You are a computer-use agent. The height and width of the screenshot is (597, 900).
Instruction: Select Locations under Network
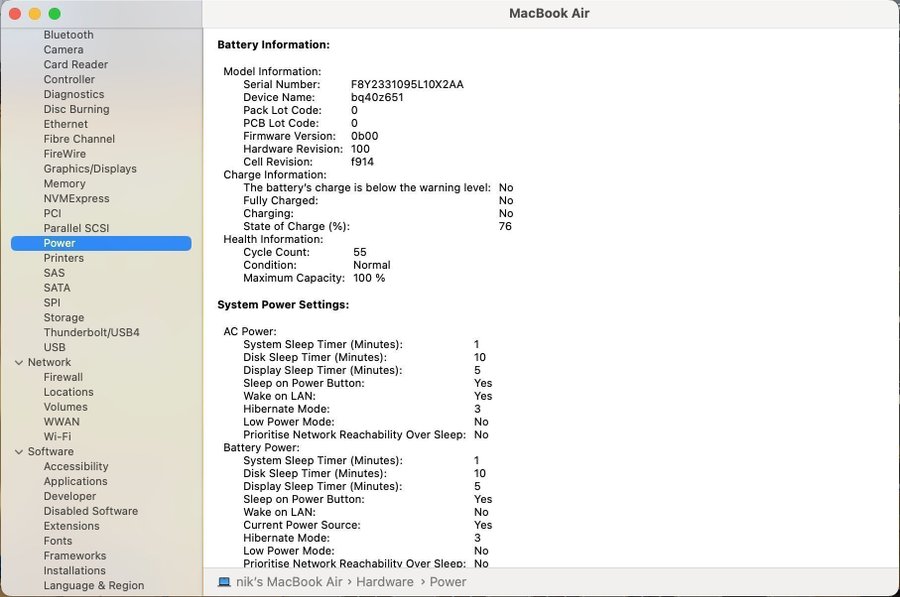pos(68,393)
